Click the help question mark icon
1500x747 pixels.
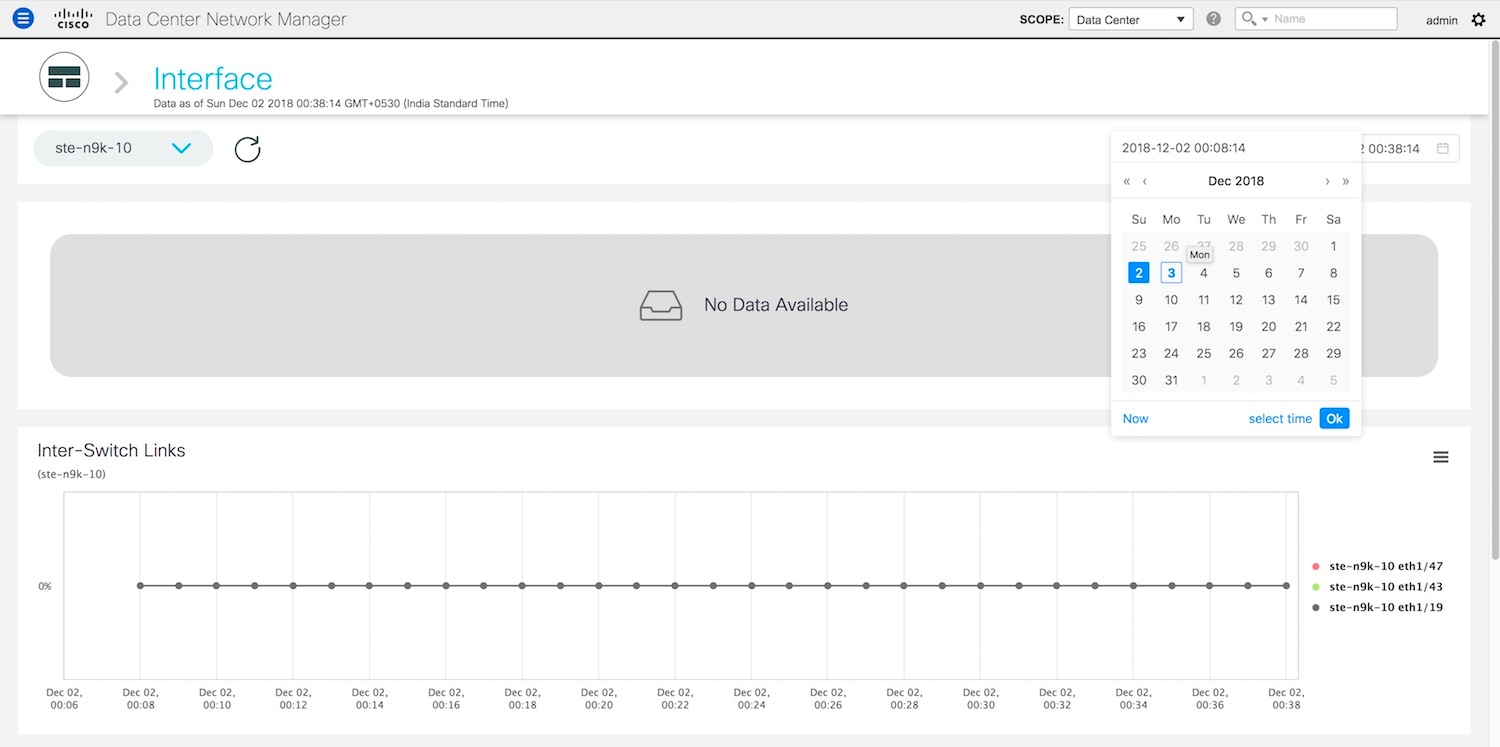[x=1213, y=19]
